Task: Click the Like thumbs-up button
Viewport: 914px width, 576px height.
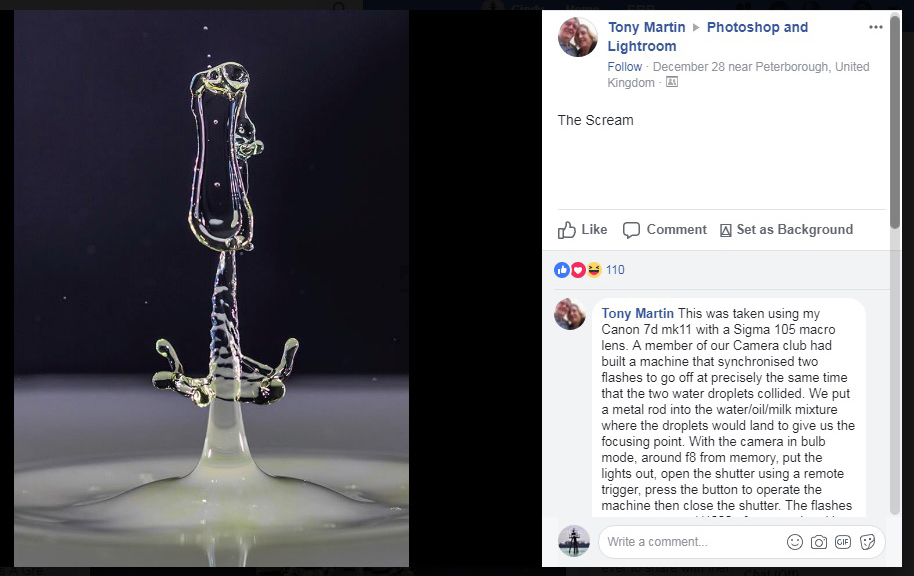Action: point(583,230)
